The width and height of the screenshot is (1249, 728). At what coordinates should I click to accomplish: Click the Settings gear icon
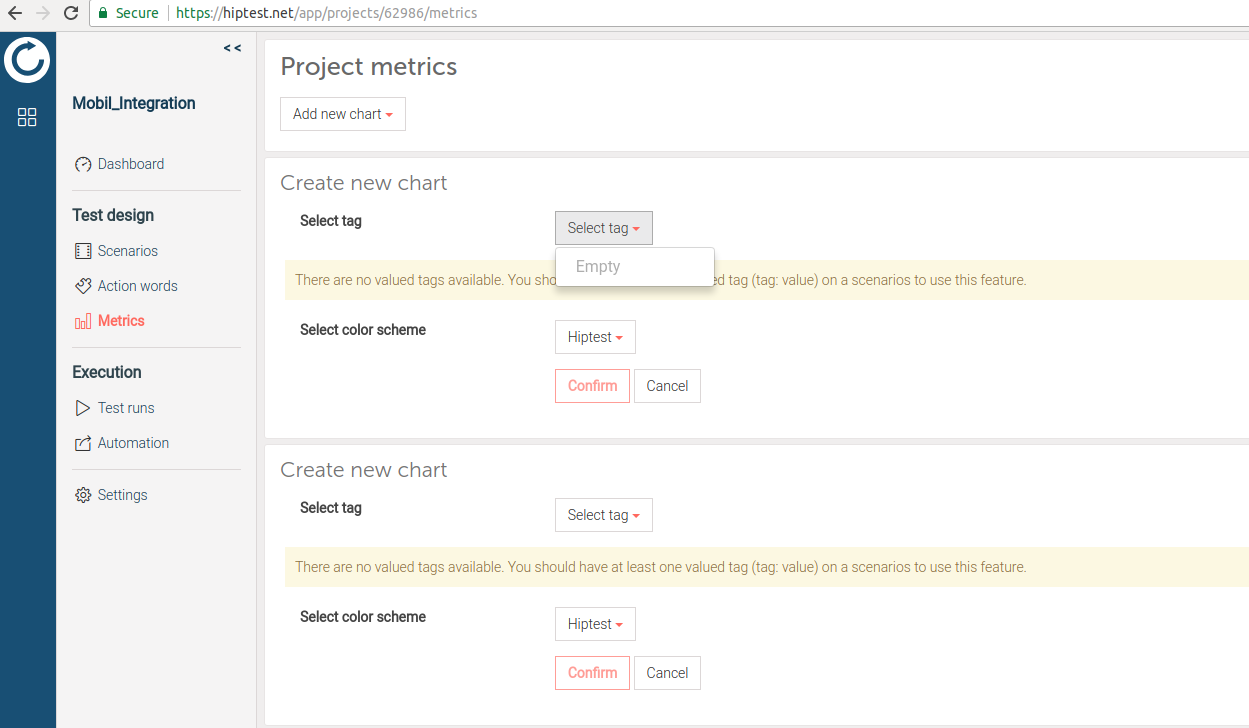[x=83, y=495]
